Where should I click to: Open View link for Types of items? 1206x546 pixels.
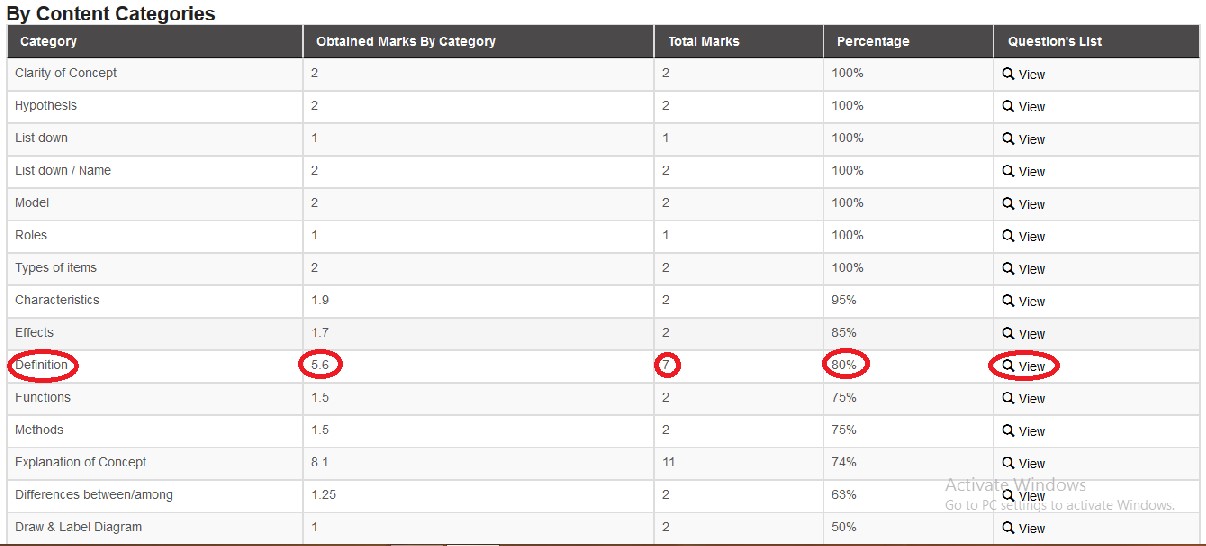1031,269
